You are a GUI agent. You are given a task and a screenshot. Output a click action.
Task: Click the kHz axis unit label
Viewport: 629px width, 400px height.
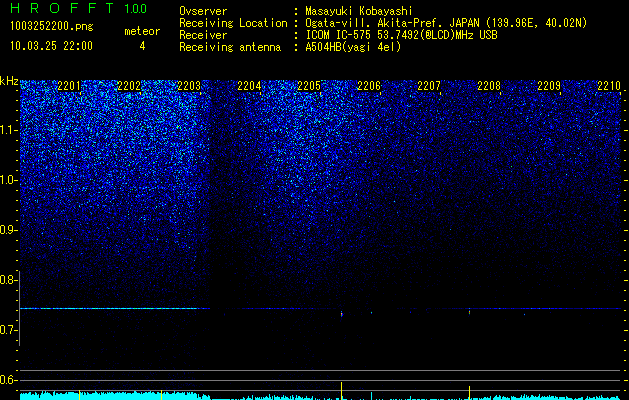pos(9,81)
